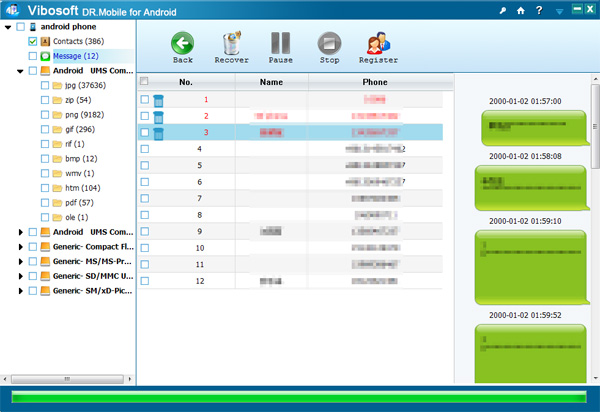This screenshot has width=600, height=412.
Task: Expand the Generic- SD/MMC U... drive node
Action: [x=21, y=276]
